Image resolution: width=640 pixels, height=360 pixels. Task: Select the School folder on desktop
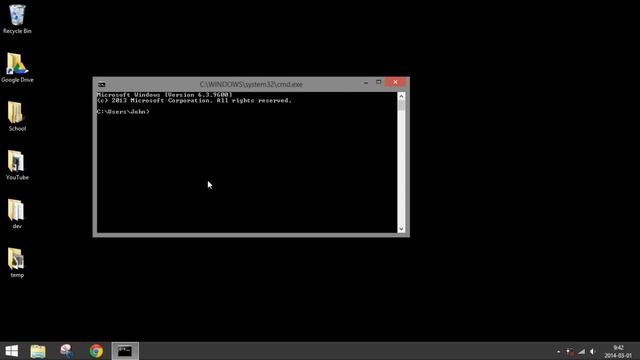17,116
